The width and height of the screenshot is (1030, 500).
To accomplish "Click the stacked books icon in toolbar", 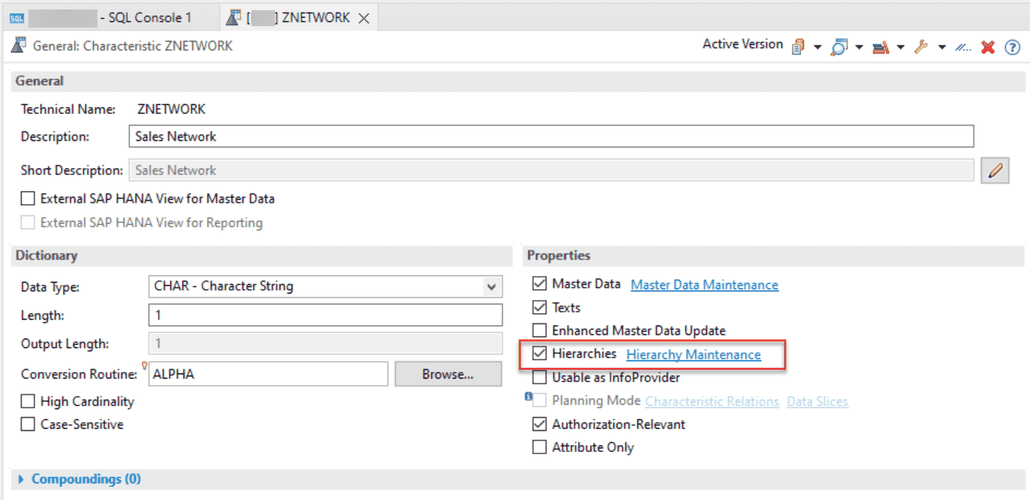I will (881, 46).
